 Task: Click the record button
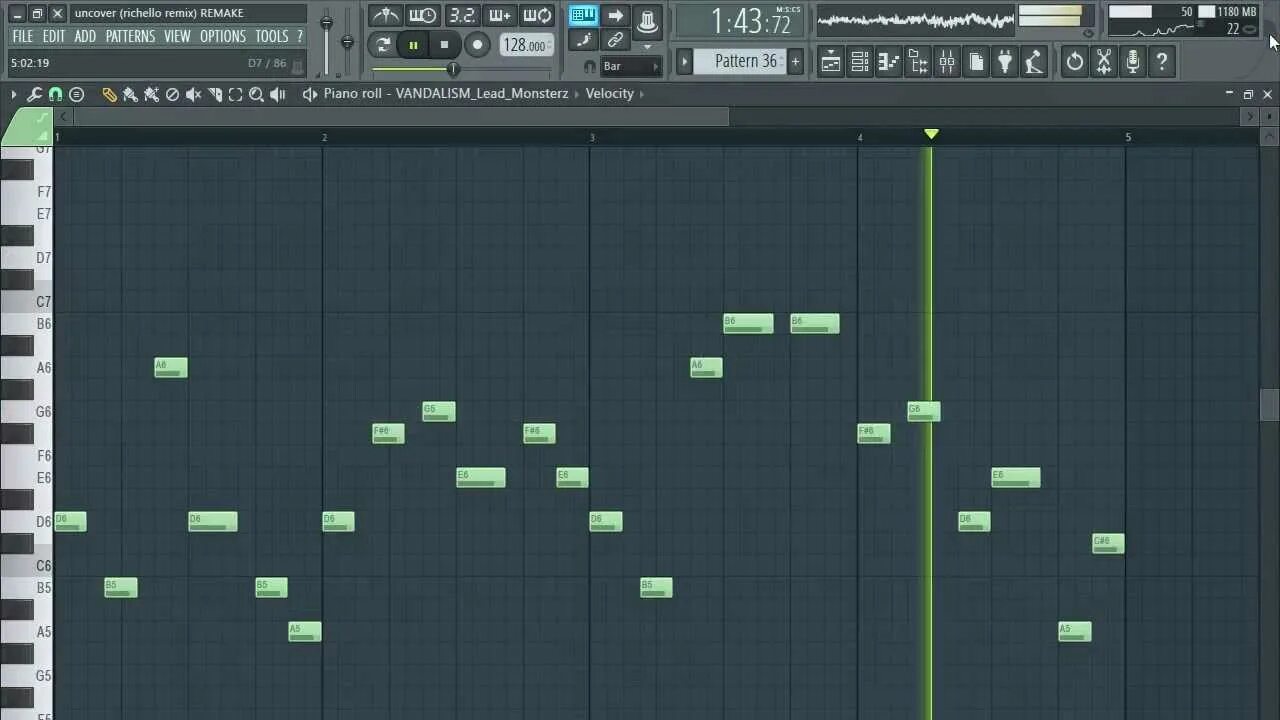click(x=477, y=45)
